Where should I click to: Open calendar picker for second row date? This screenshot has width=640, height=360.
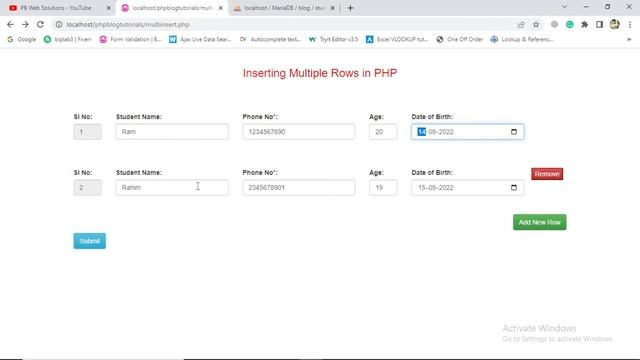513,187
